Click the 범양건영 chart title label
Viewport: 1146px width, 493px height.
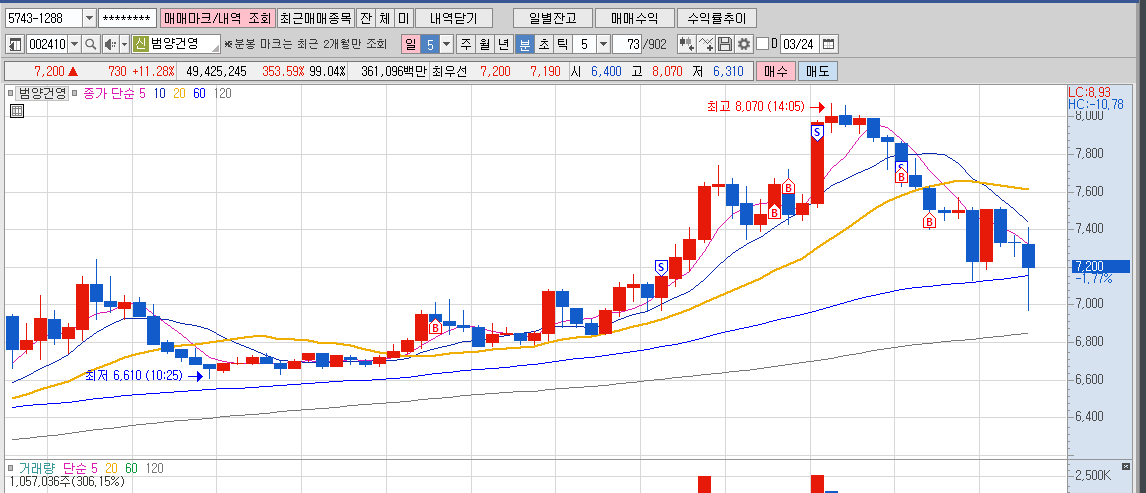click(x=42, y=93)
